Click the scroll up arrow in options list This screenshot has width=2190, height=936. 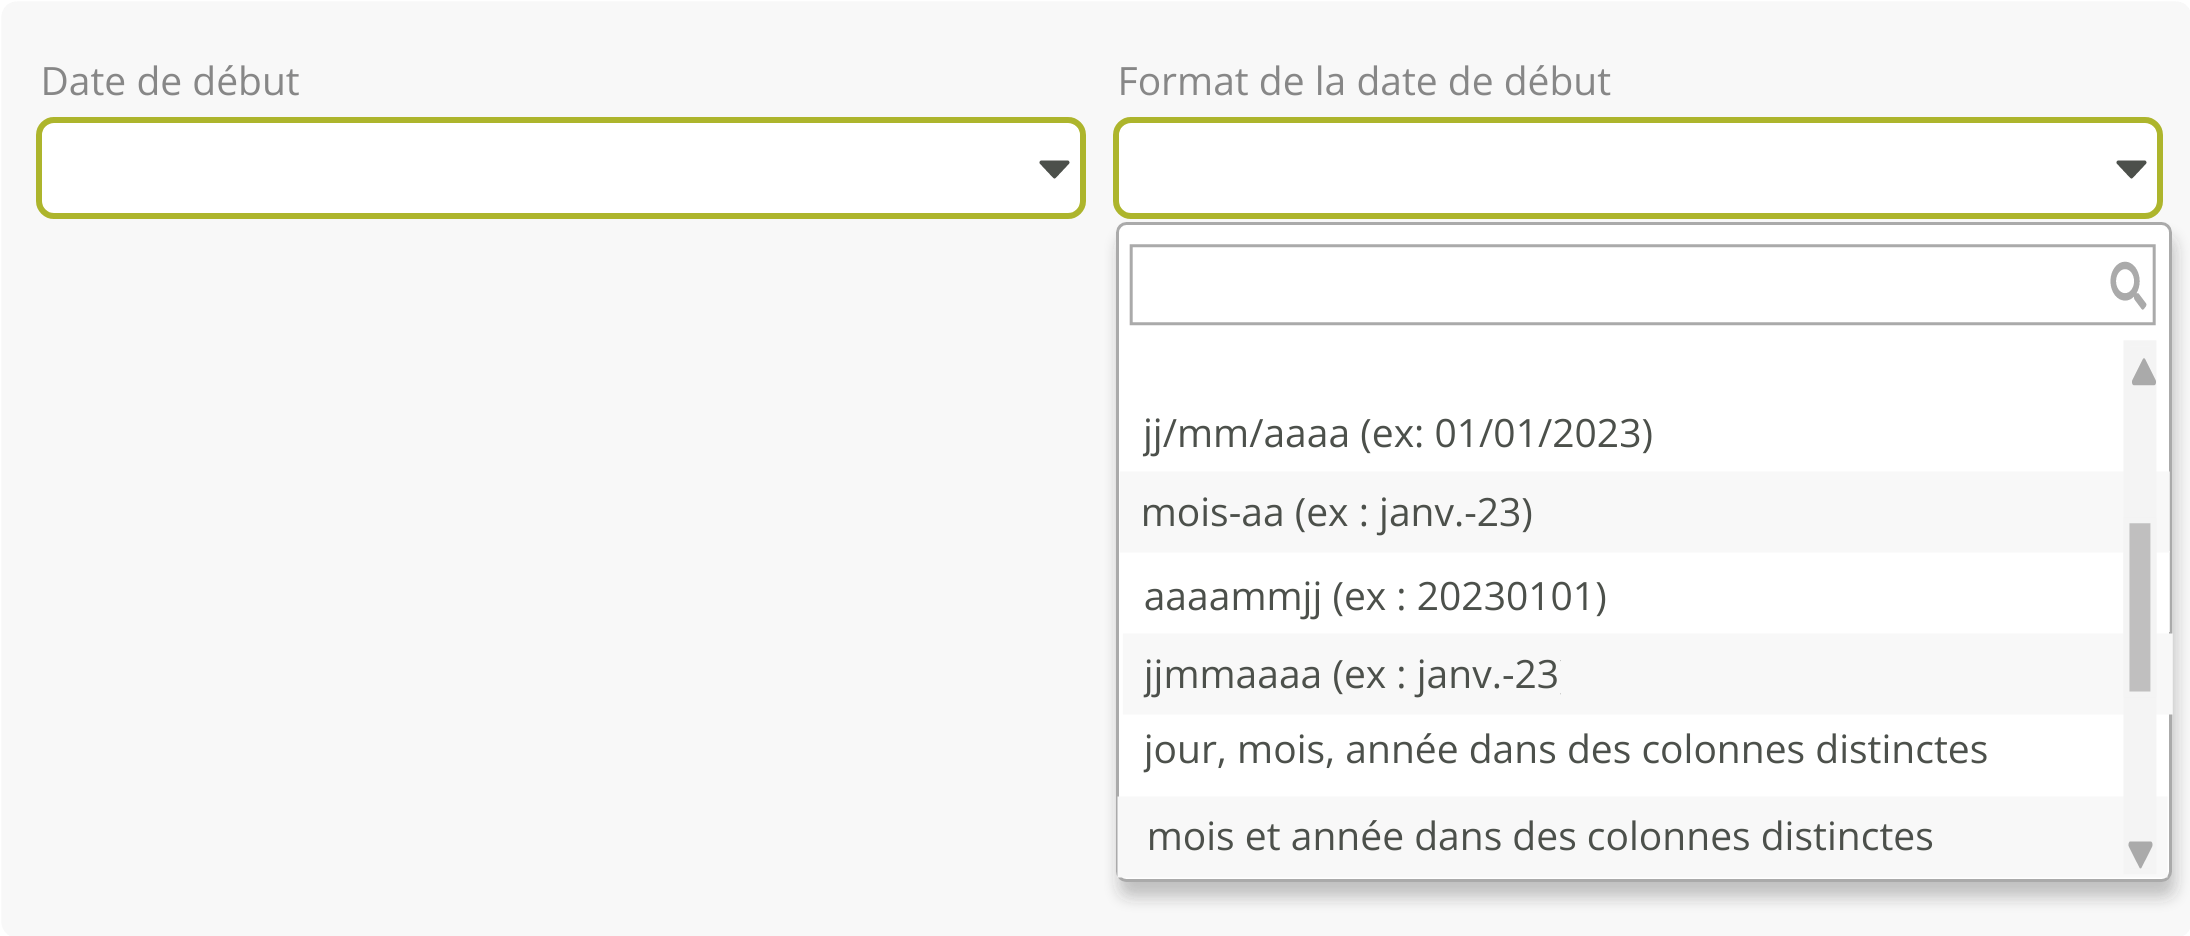[x=2142, y=373]
